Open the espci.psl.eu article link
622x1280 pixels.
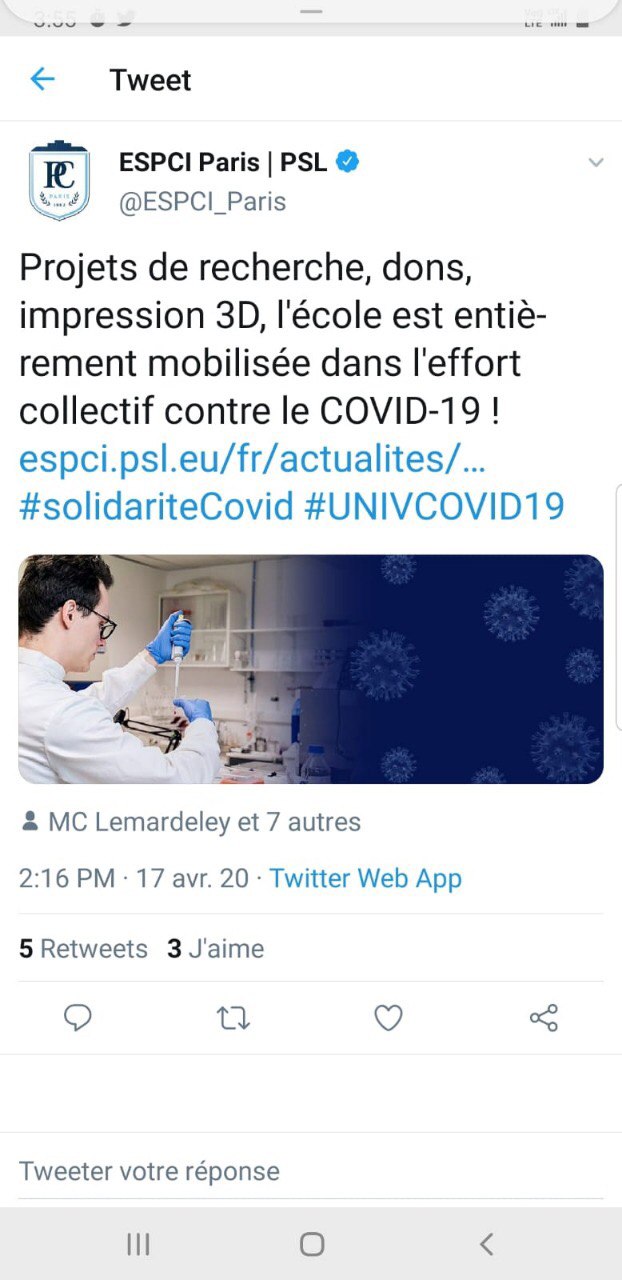(252, 460)
